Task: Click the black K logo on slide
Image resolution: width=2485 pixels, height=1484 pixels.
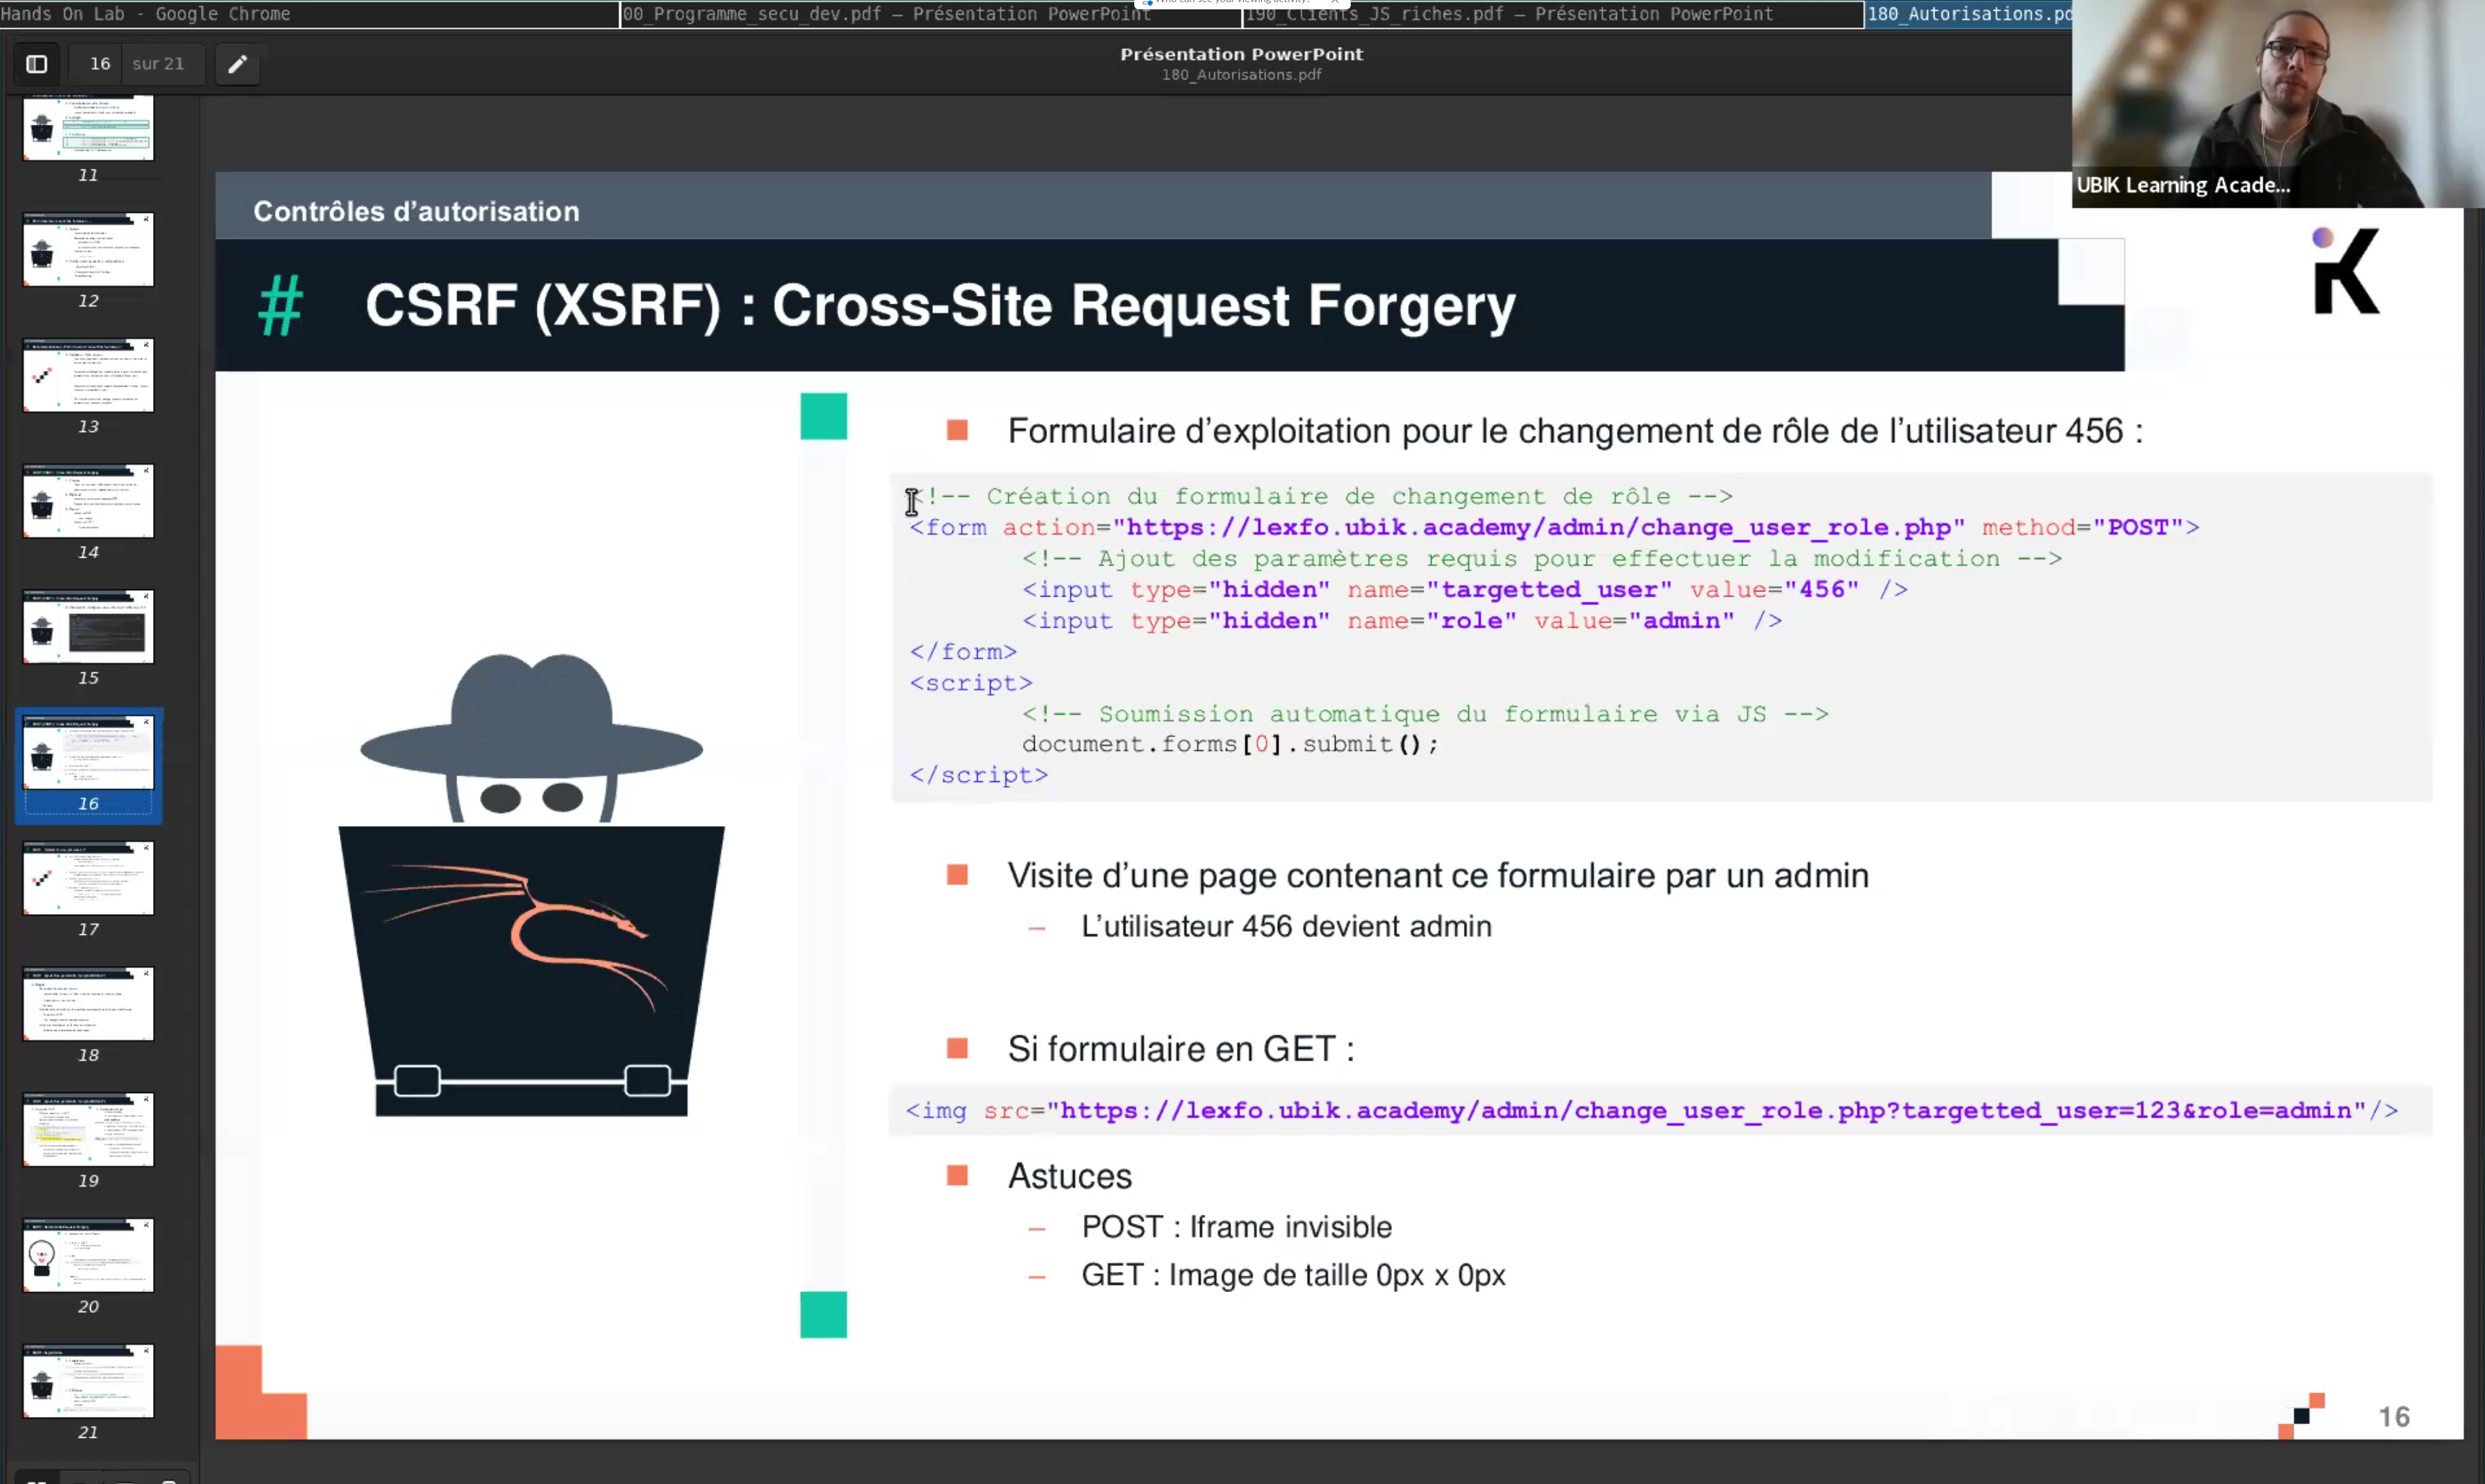Action: coord(2346,271)
